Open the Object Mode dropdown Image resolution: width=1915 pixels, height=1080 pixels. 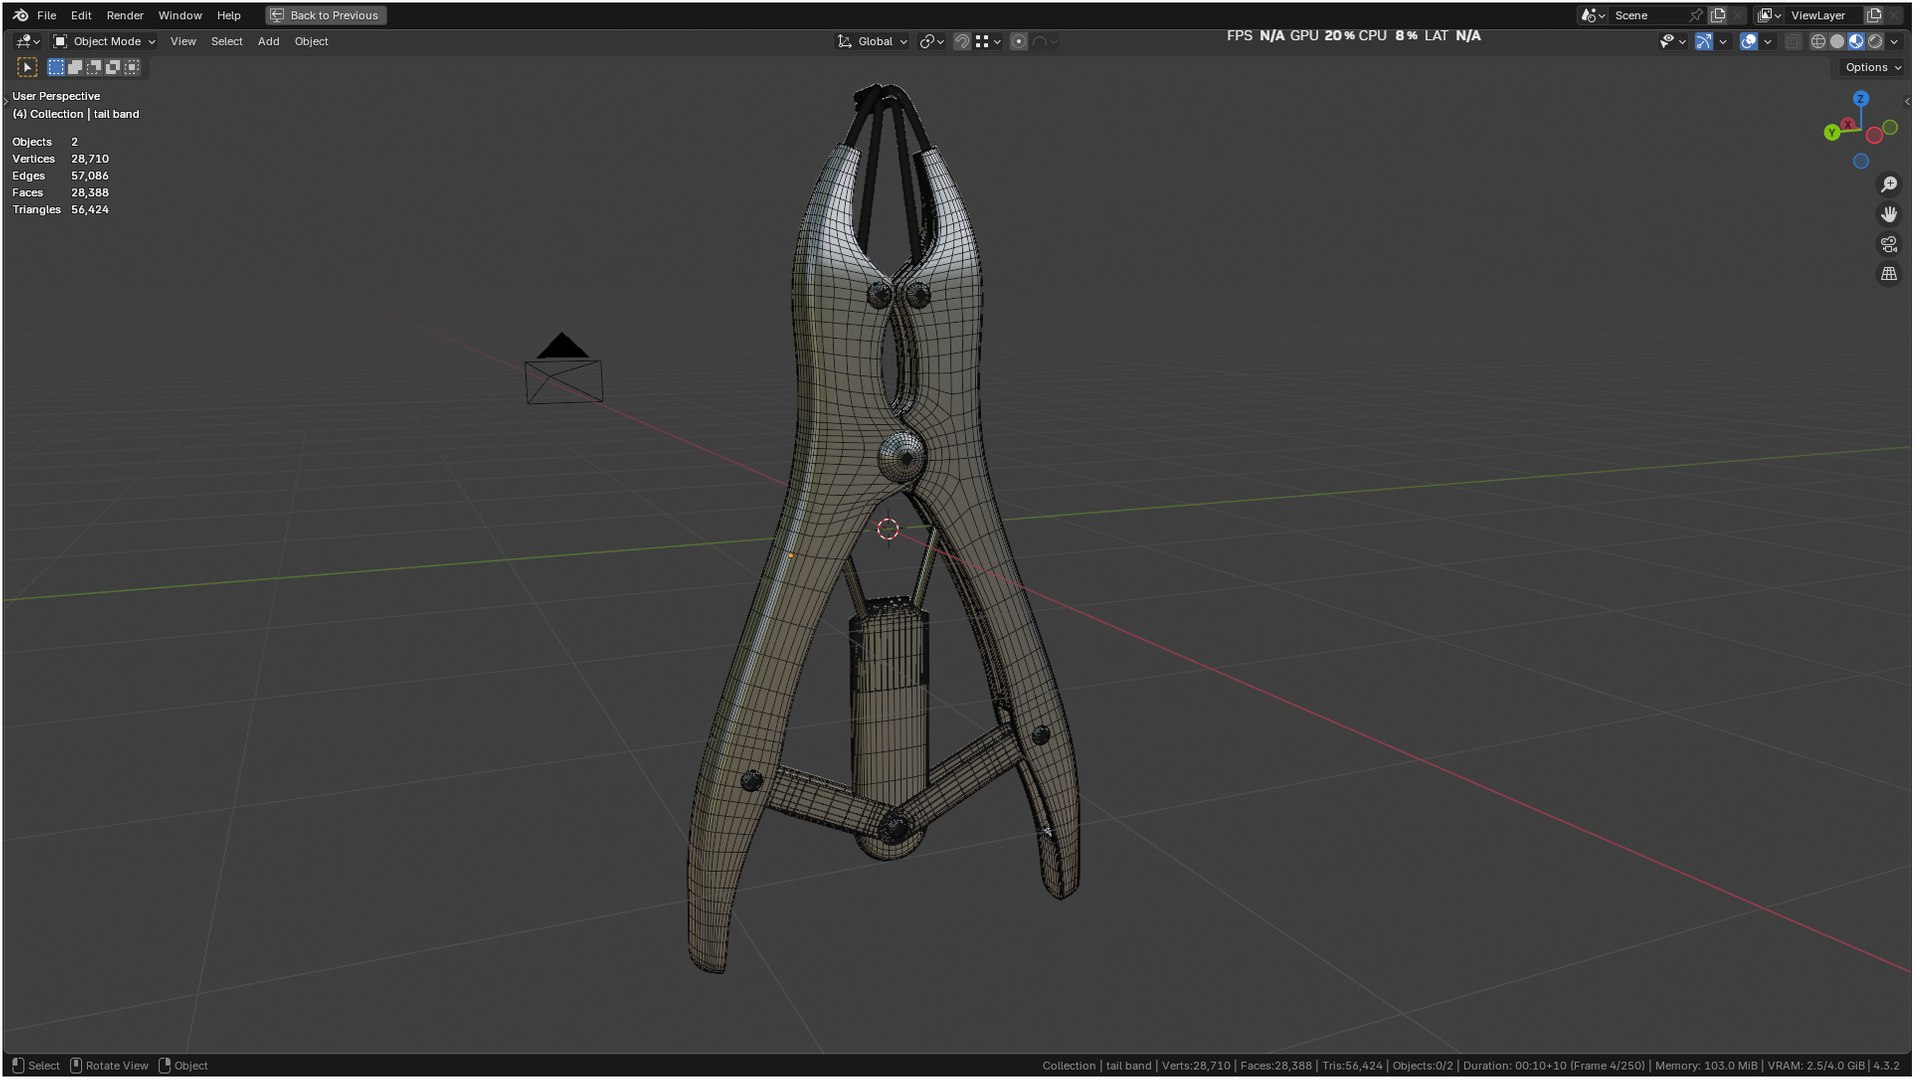pos(104,41)
